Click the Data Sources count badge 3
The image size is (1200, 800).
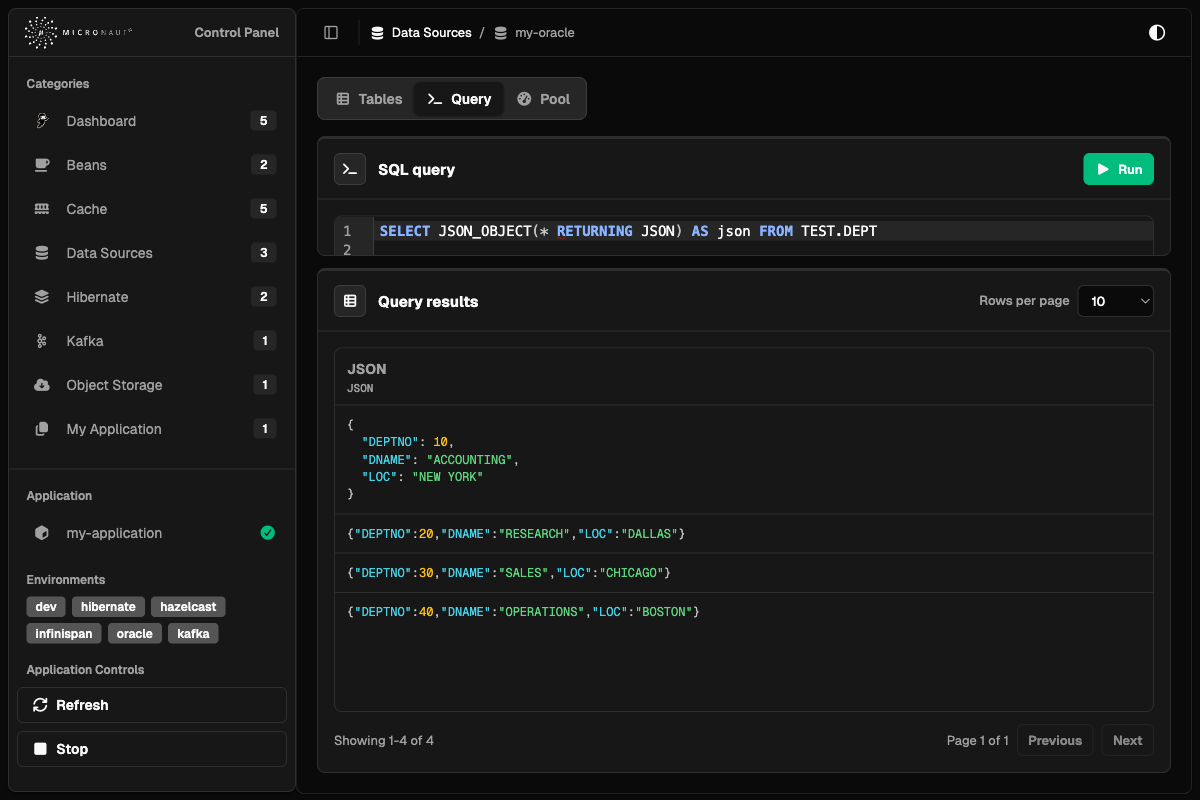pyautogui.click(x=263, y=253)
